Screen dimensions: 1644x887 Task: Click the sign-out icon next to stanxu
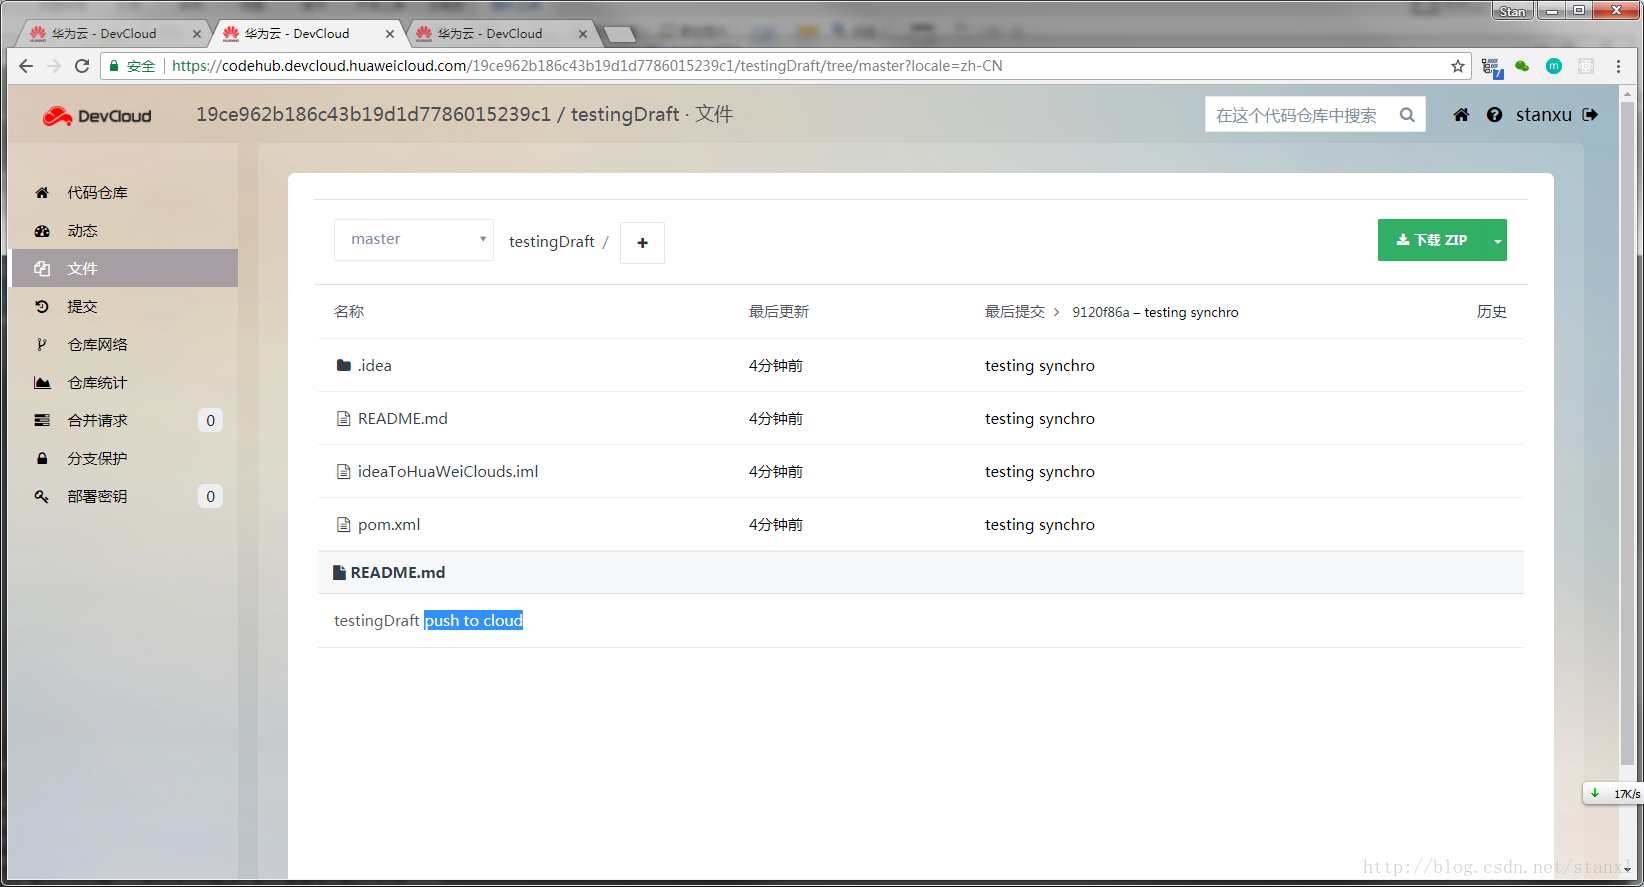(1590, 115)
